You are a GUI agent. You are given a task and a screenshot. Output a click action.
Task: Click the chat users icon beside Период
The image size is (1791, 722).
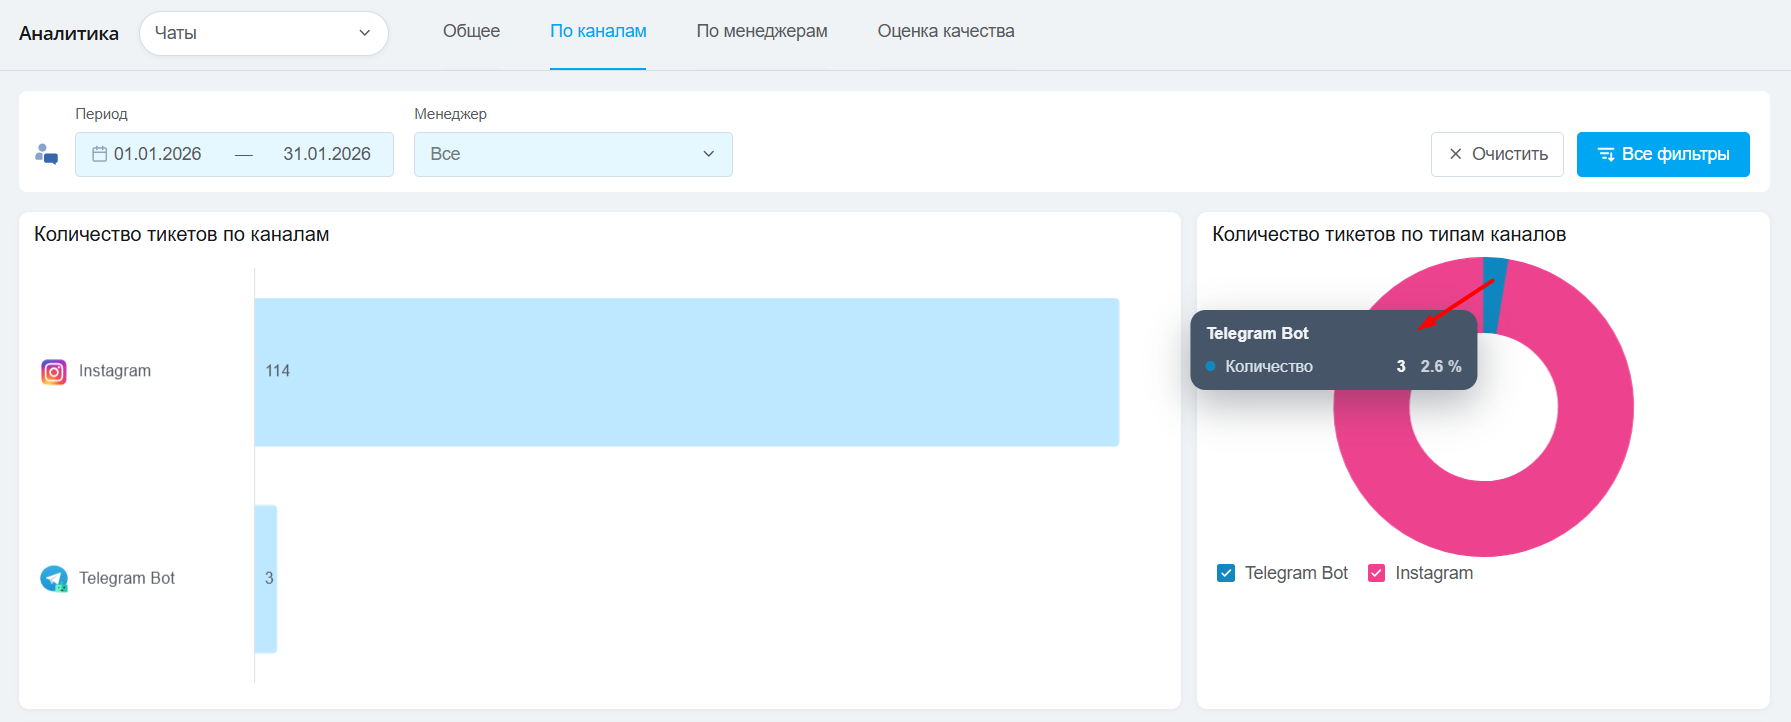(46, 154)
